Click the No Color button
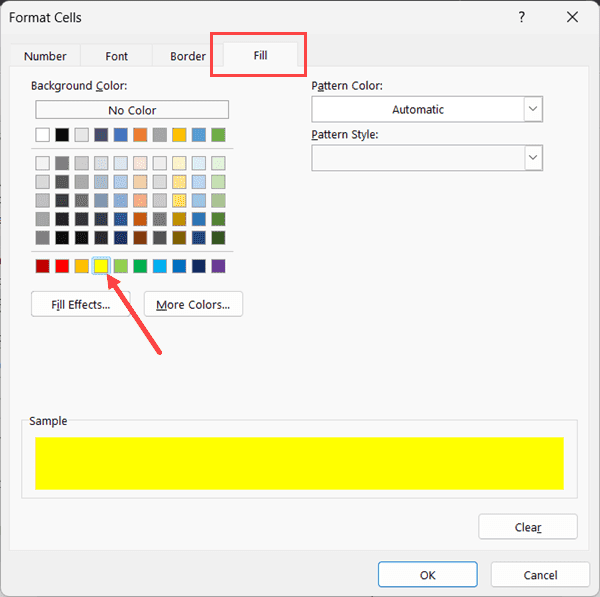Viewport: 600px width, 597px height. [x=132, y=110]
